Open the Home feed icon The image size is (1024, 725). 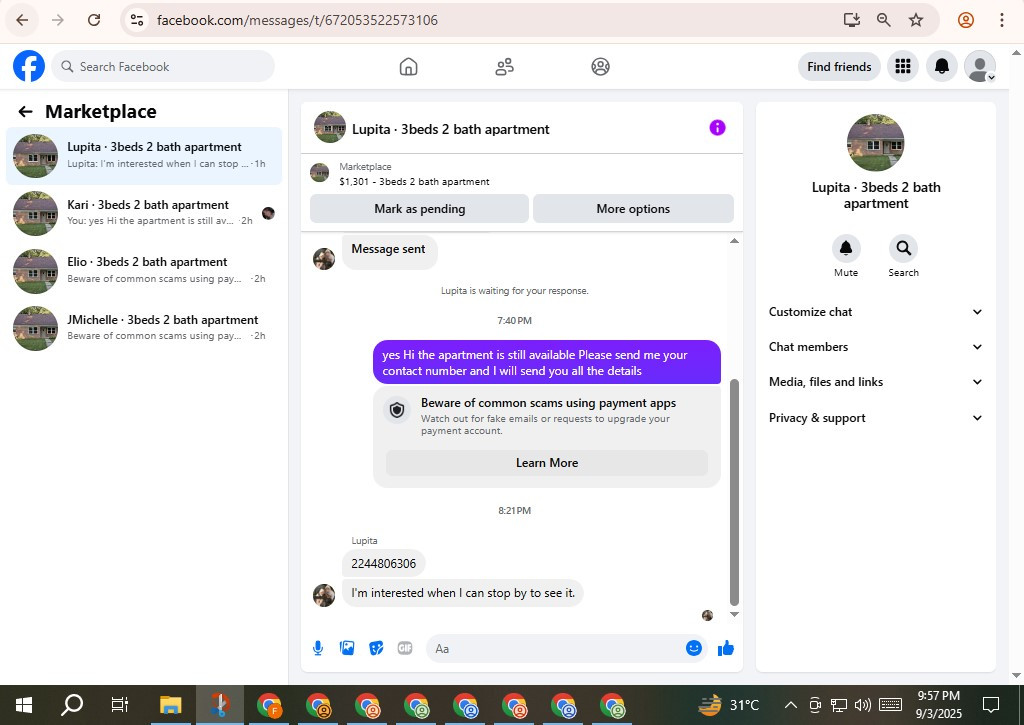point(408,67)
